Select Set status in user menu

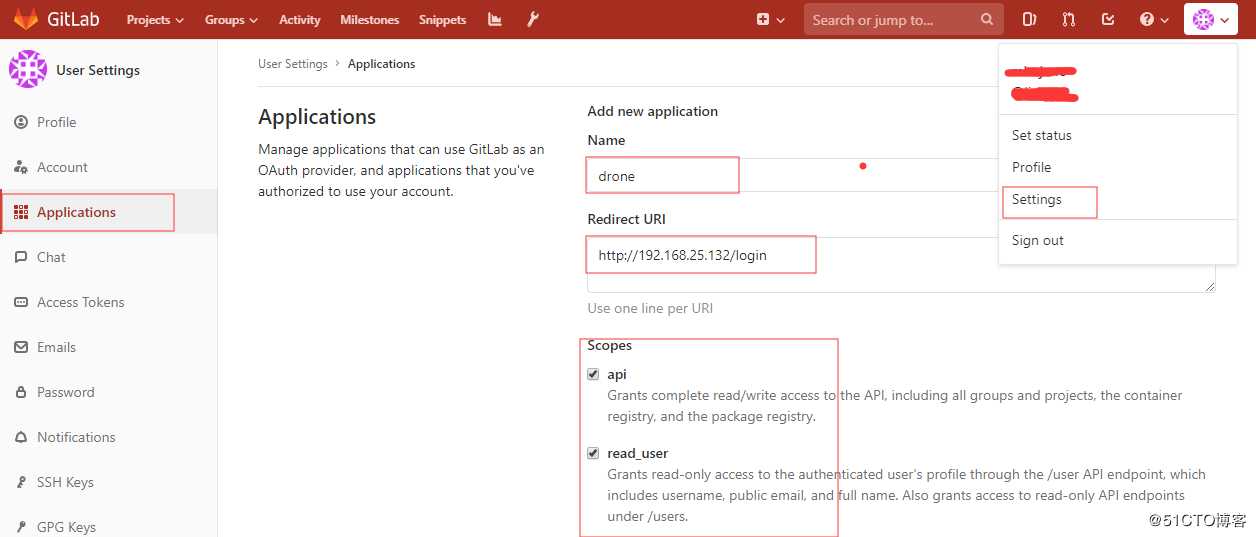[x=1041, y=135]
